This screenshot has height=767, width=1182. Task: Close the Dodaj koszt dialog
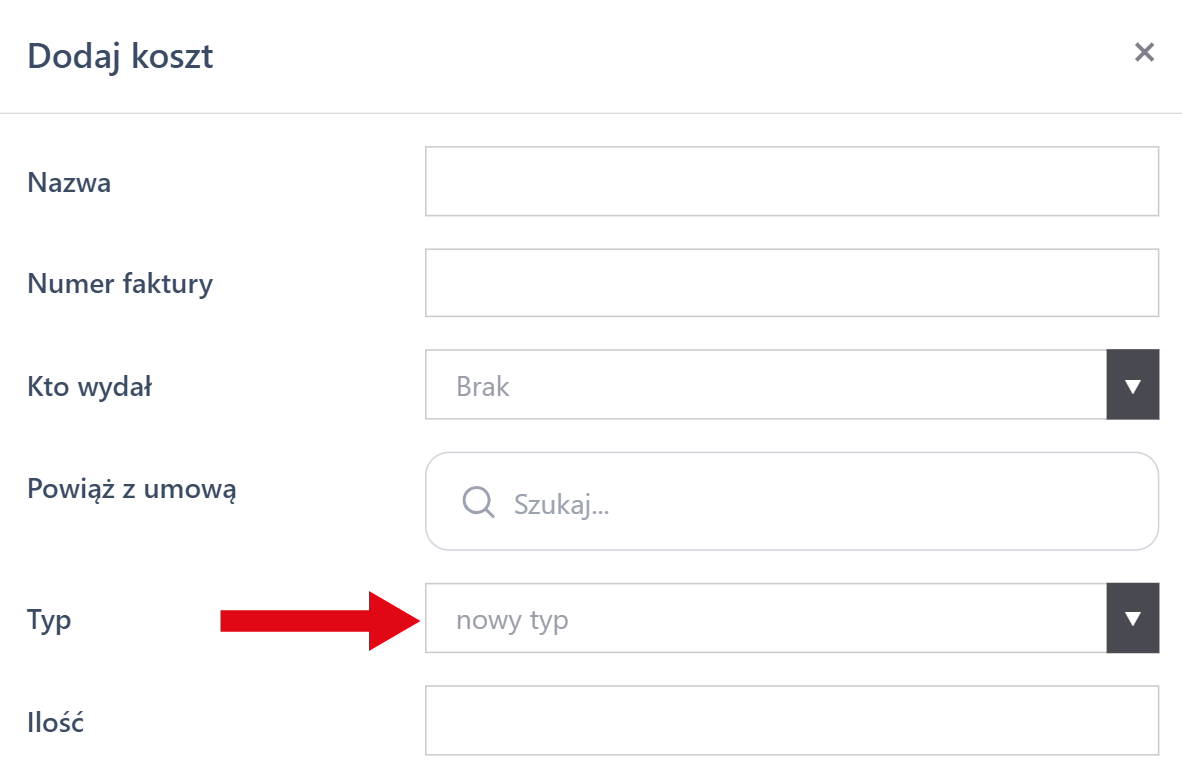click(x=1144, y=53)
